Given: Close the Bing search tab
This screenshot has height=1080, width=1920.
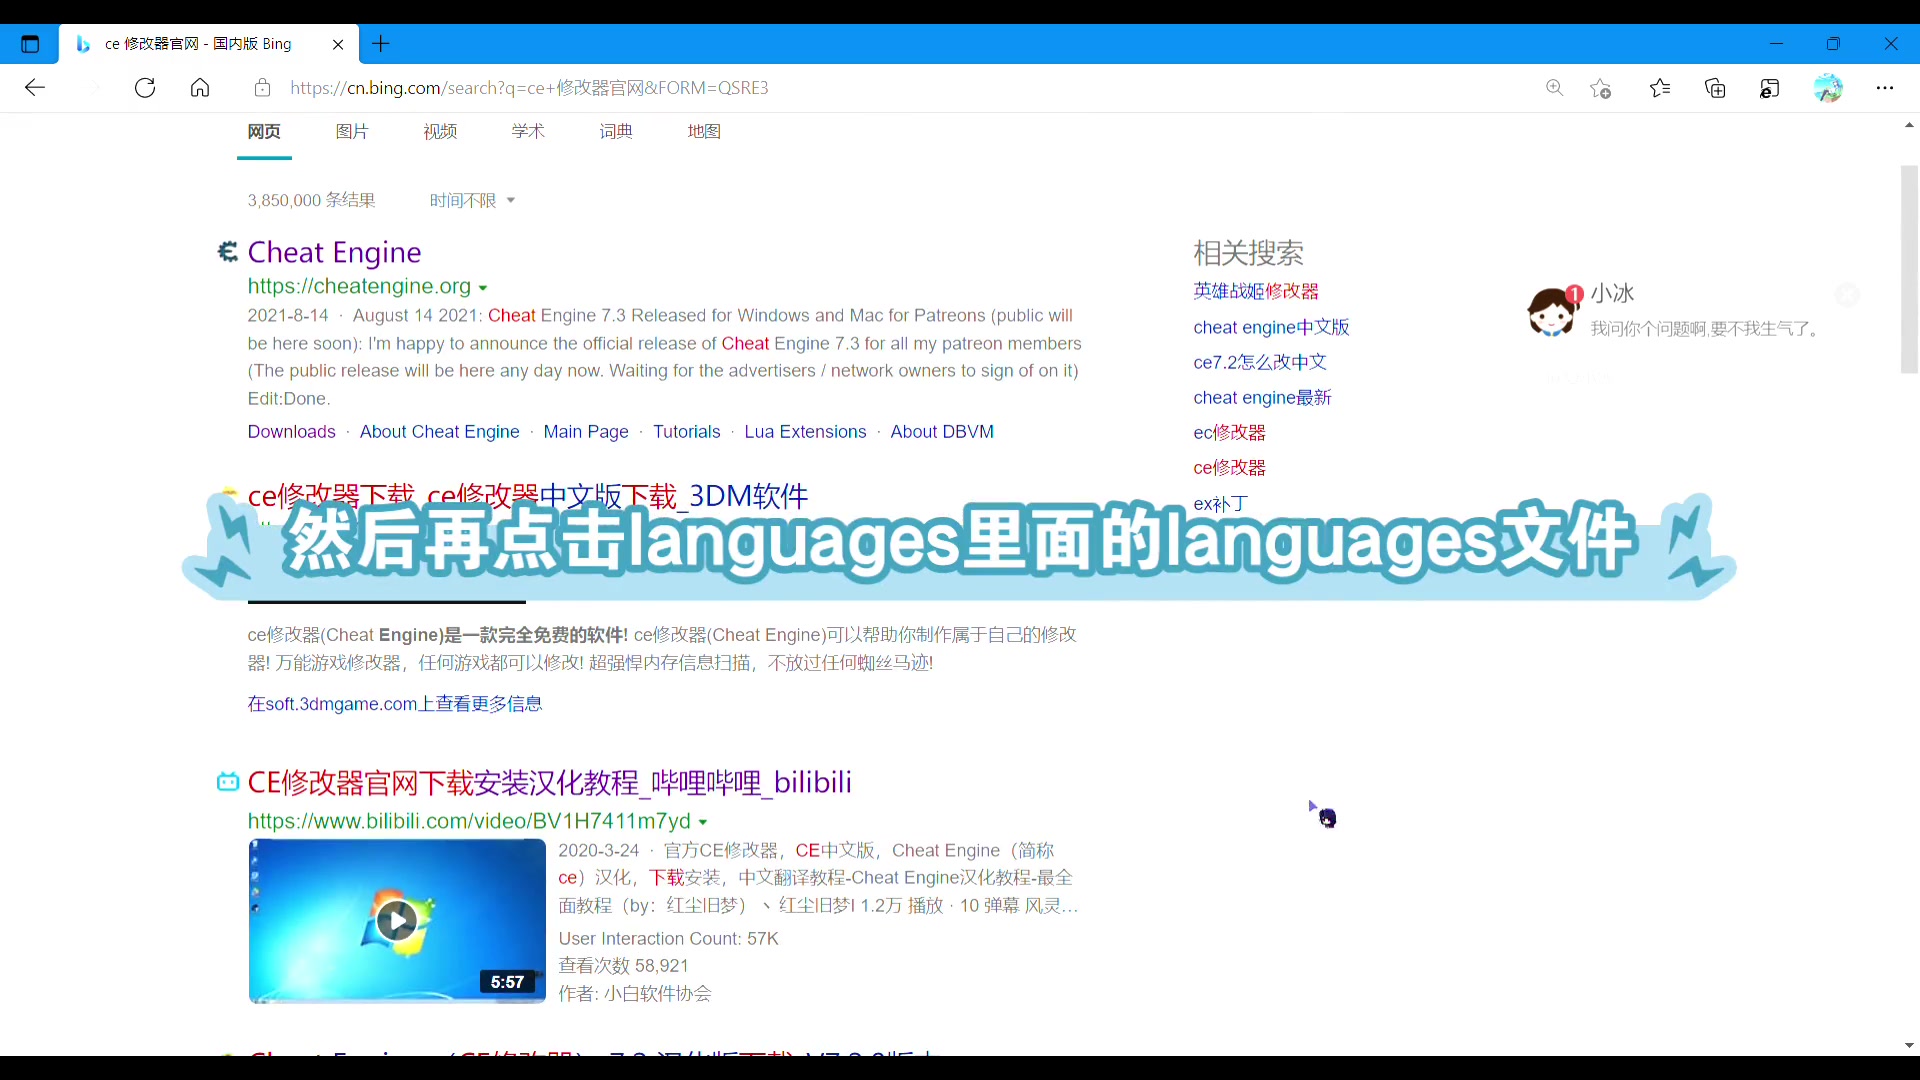Looking at the screenshot, I should 338,44.
